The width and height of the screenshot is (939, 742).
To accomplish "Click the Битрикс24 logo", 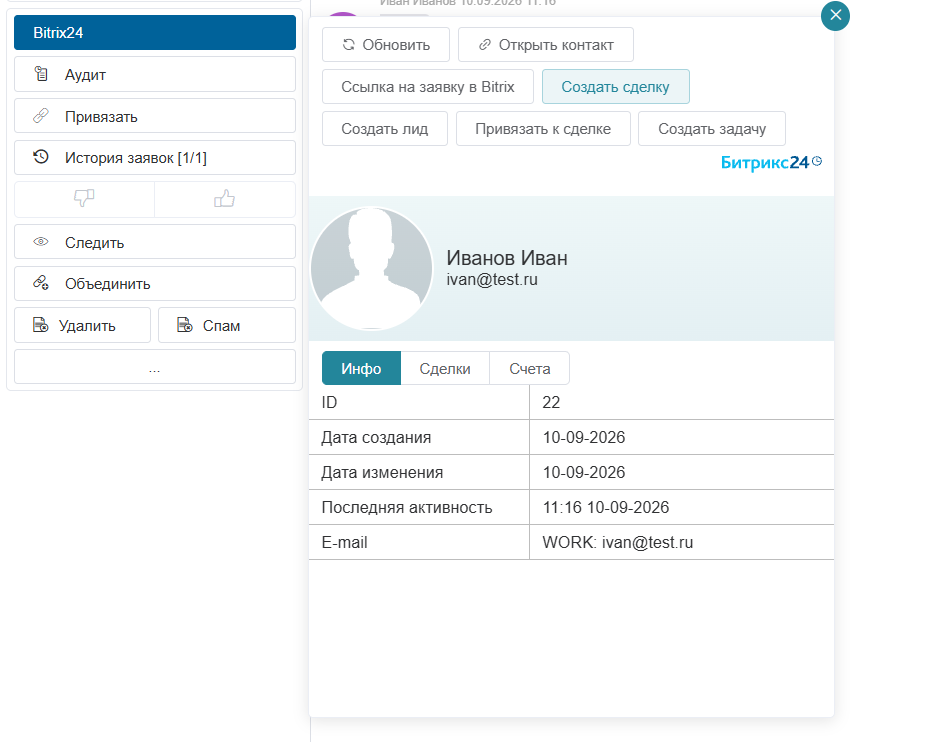I will click(x=771, y=162).
